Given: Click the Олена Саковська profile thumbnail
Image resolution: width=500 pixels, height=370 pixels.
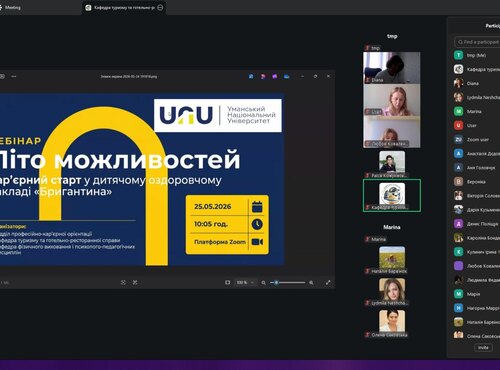Looking at the screenshot, I should (392, 321).
